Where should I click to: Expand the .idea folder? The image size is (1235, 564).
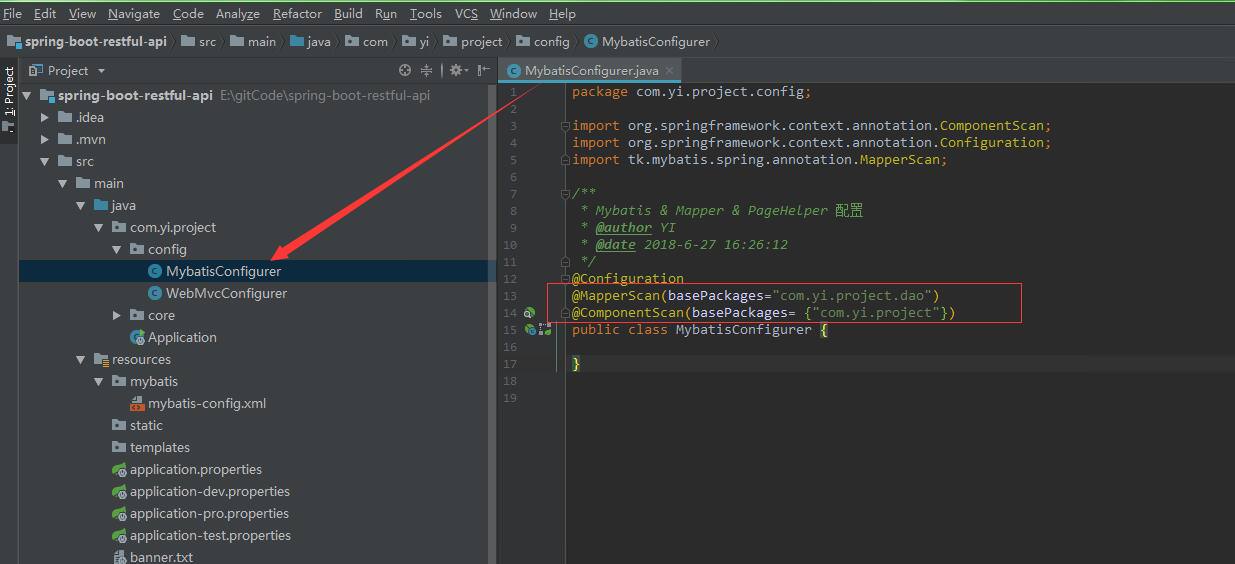coord(45,117)
